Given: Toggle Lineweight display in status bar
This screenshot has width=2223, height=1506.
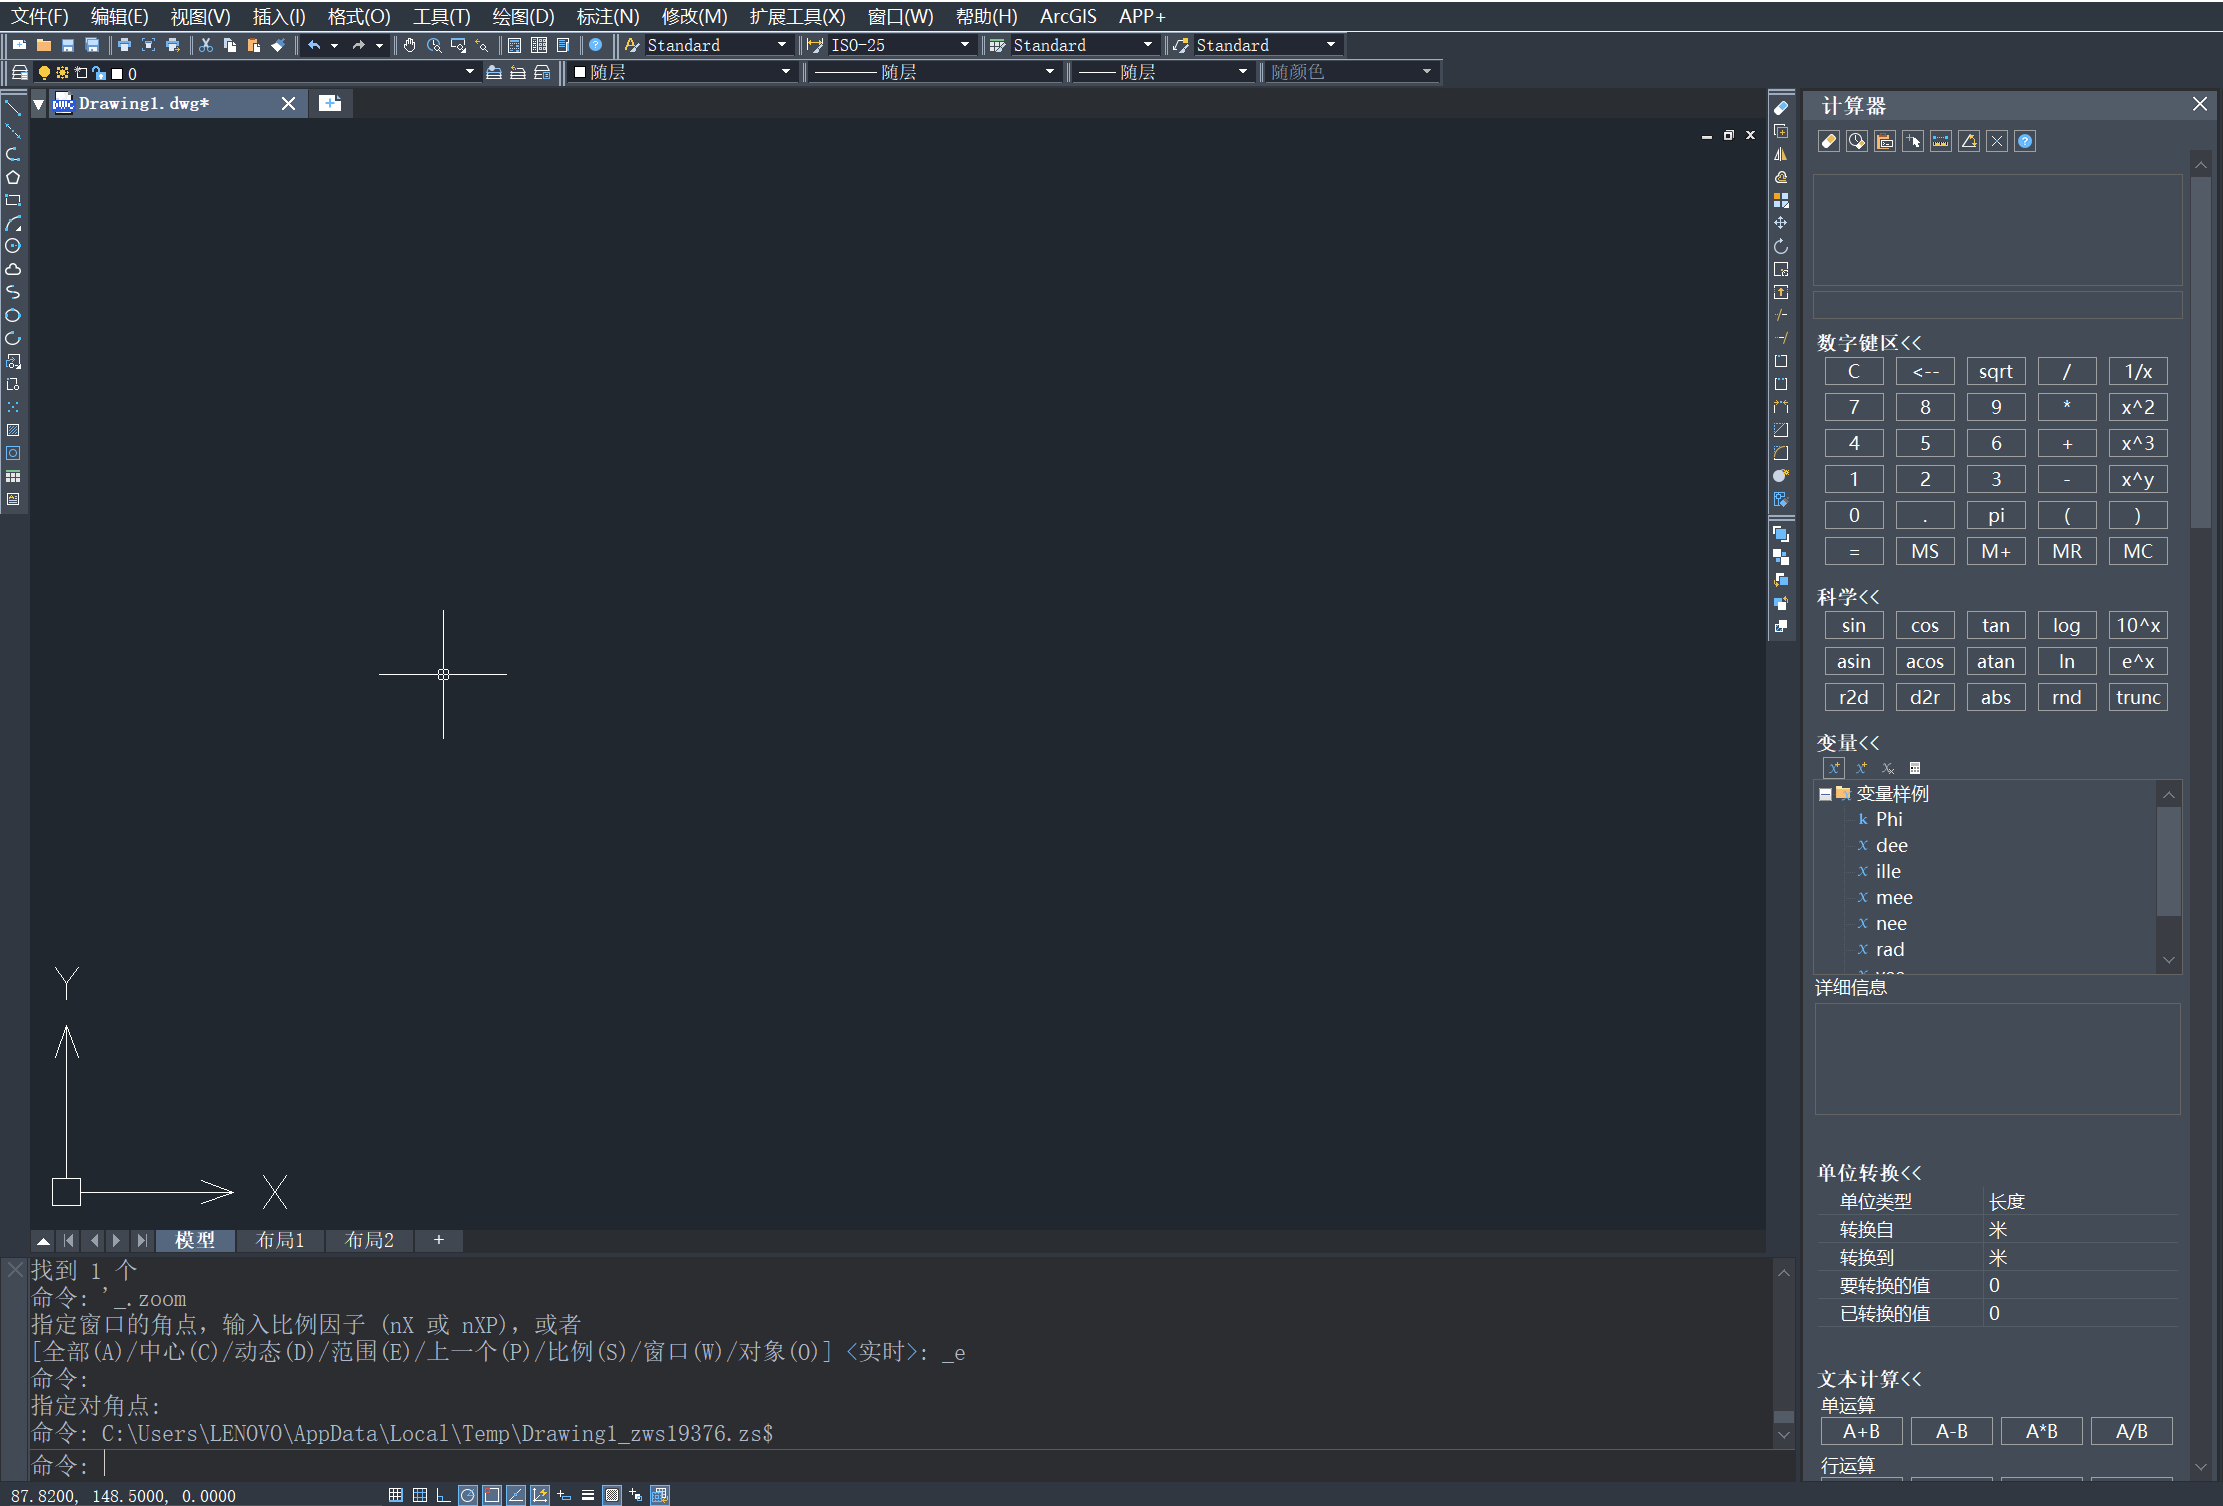Looking at the screenshot, I should (x=588, y=1495).
